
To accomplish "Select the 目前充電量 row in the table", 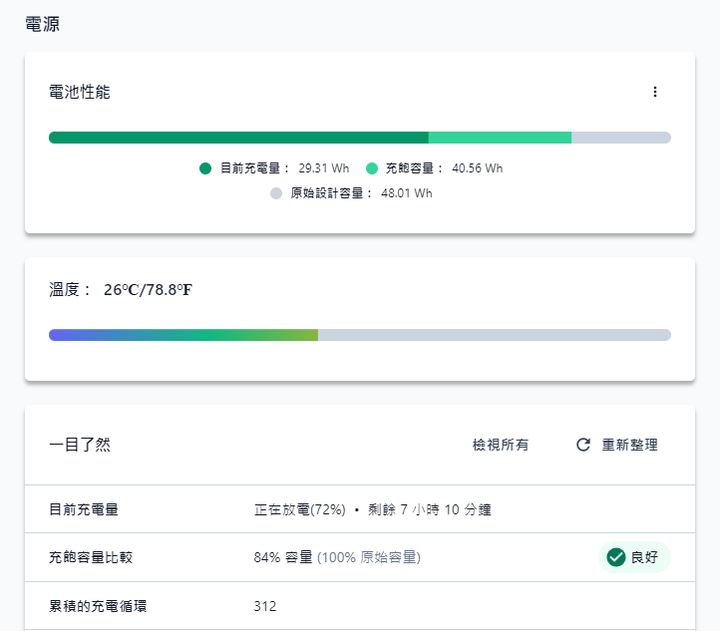I will click(x=360, y=509).
